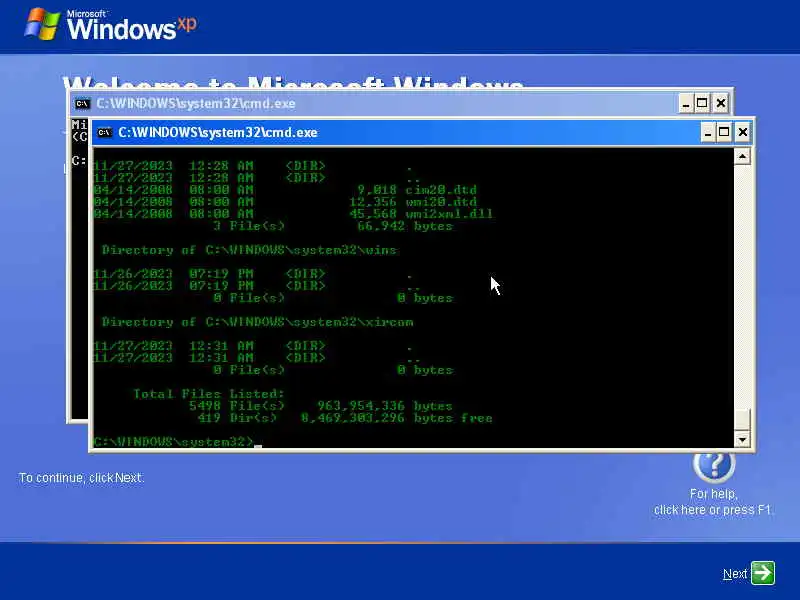Click the wmi2xml.dll file name
This screenshot has width=800, height=600.
click(449, 214)
